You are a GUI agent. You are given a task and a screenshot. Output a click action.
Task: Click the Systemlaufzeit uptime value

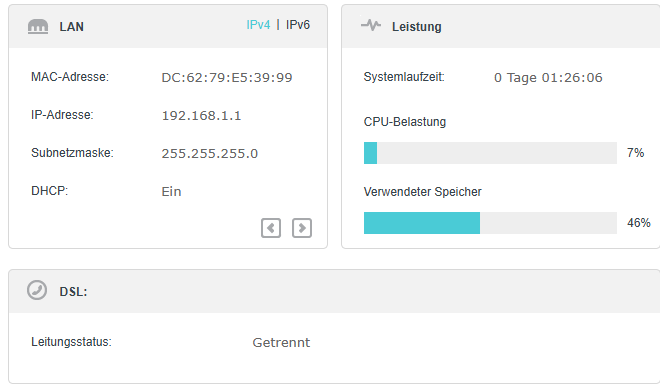coord(548,77)
